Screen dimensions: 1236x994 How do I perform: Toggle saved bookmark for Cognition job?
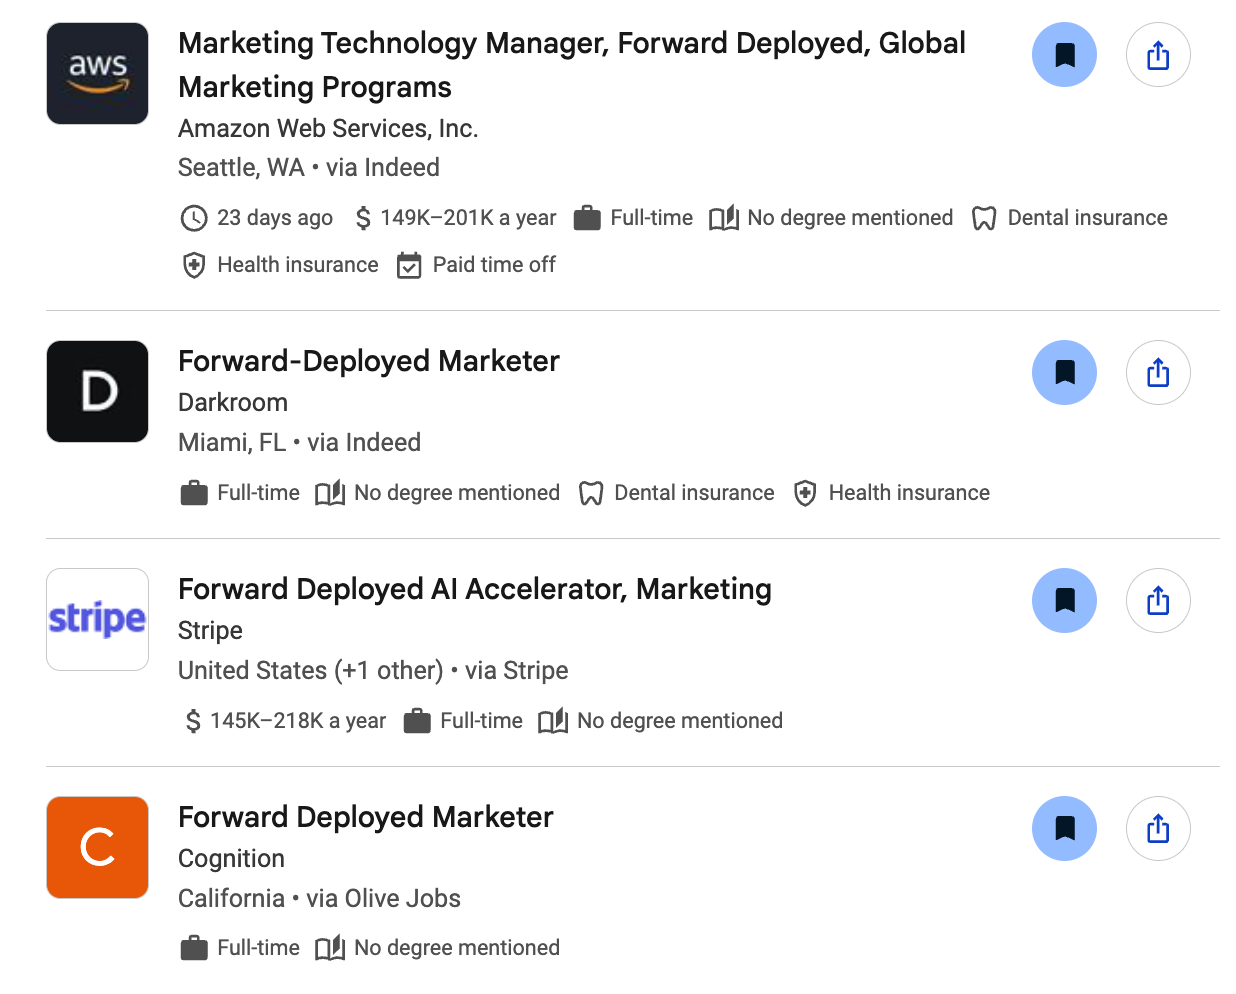coord(1064,829)
